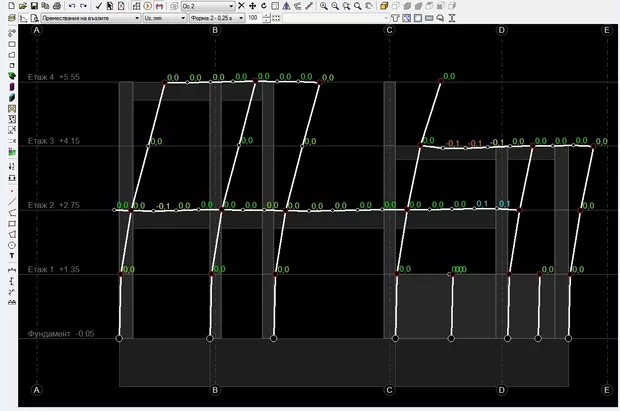
Task: Click the orange run analysis play icon
Action: 147,6
